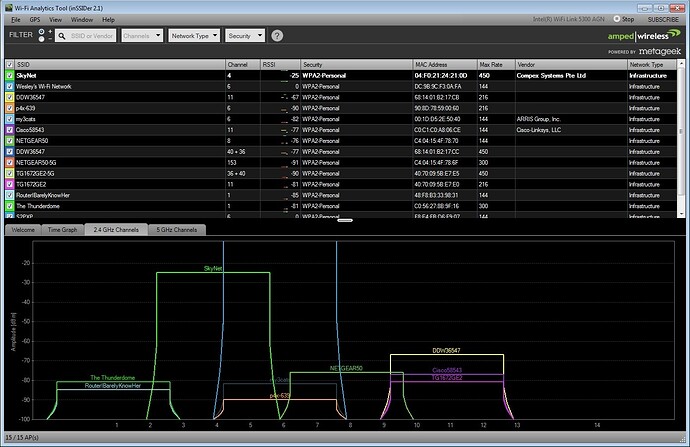Sort by the Channel column header
The width and height of the screenshot is (690, 447).
pyautogui.click(x=243, y=65)
